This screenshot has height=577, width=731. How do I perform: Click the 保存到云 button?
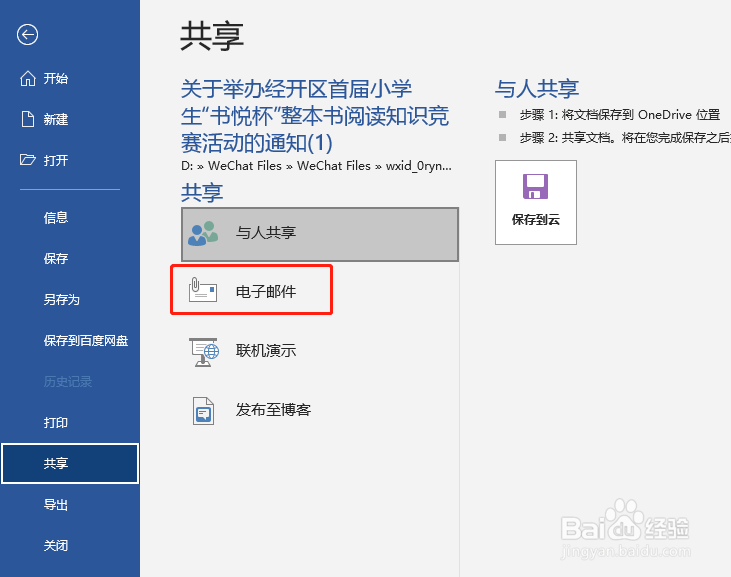tap(536, 202)
